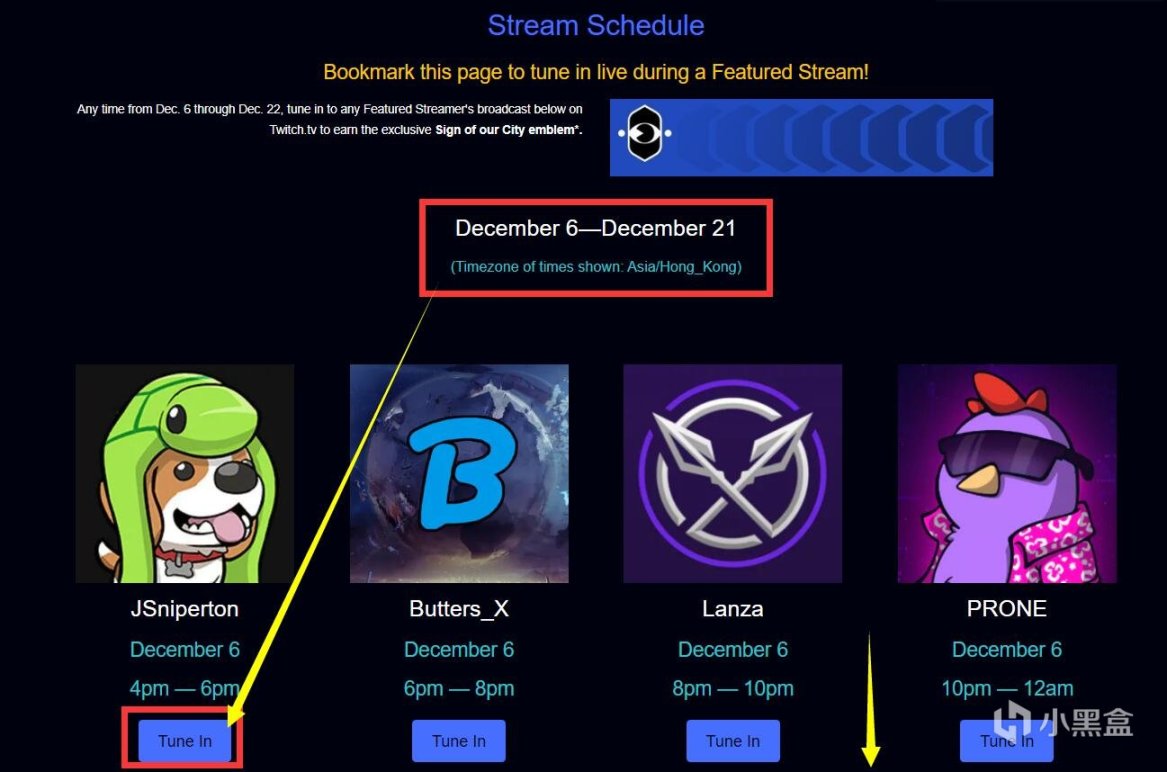Click the blue emblem banner image
This screenshot has height=772, width=1167.
coord(802,138)
